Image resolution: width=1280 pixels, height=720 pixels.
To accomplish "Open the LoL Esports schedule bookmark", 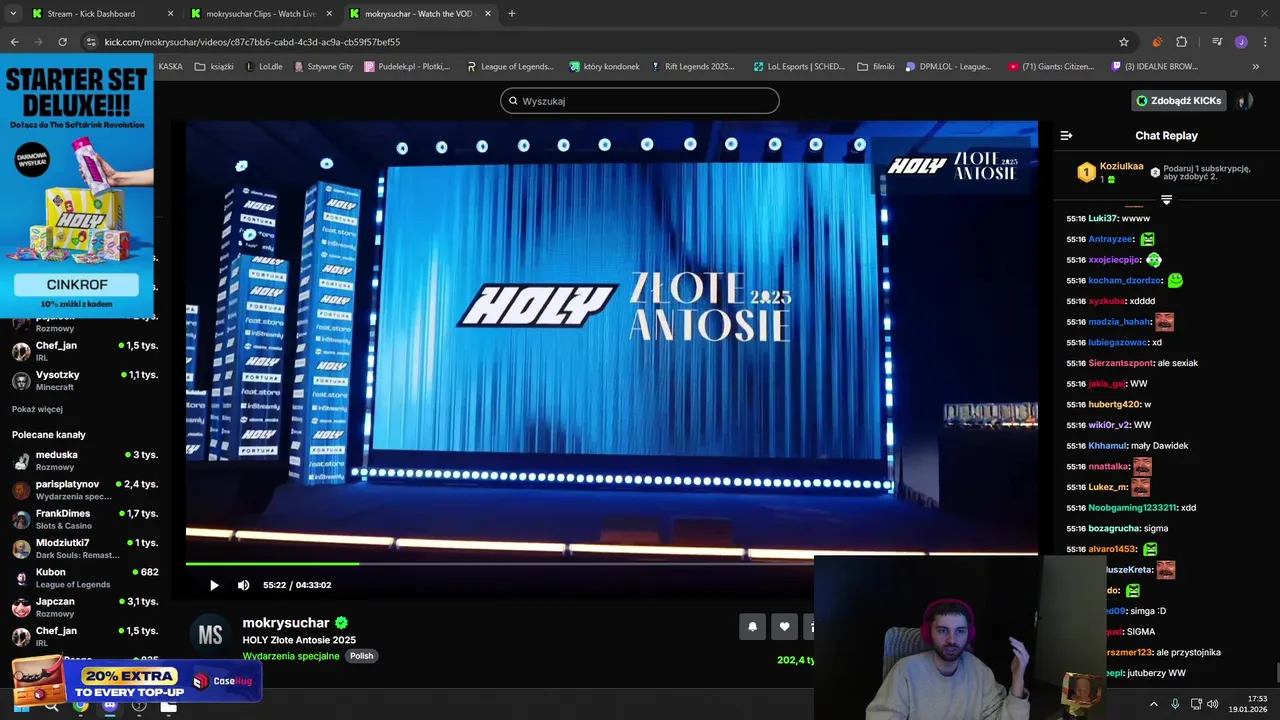I will tap(799, 67).
